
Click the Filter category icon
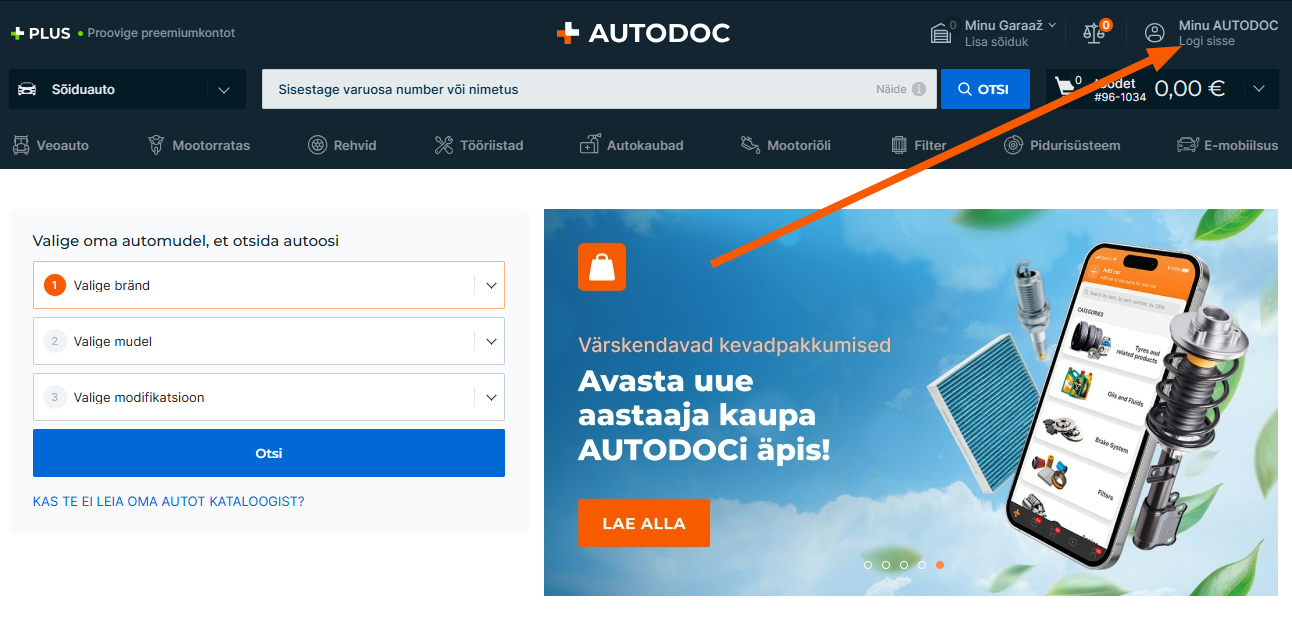click(899, 145)
